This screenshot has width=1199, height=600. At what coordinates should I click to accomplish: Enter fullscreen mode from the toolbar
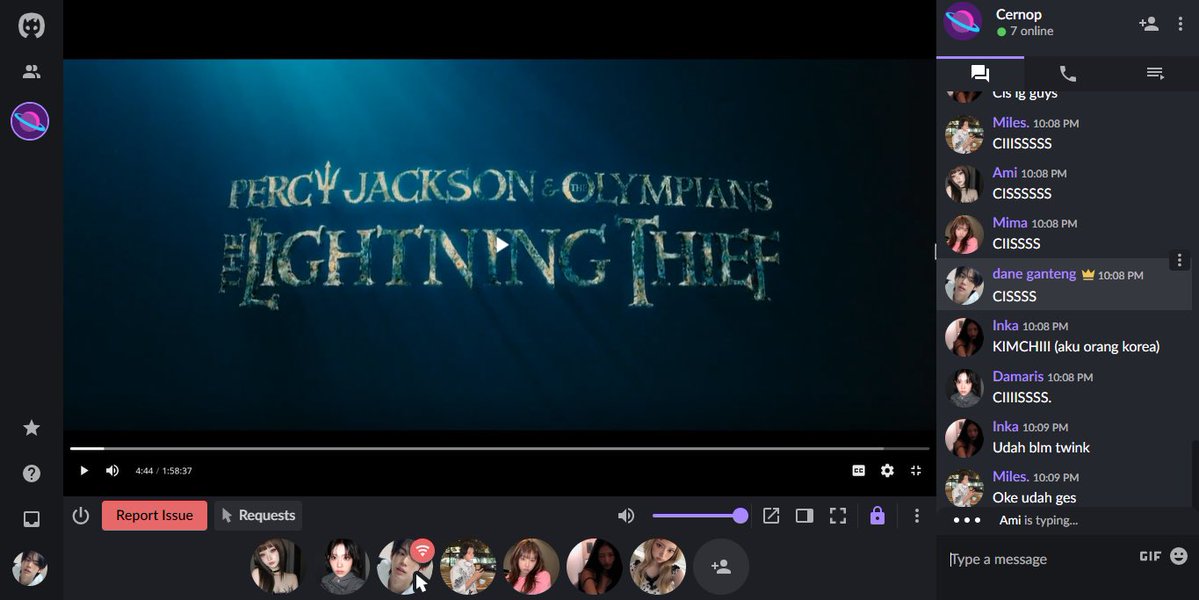[x=838, y=516]
